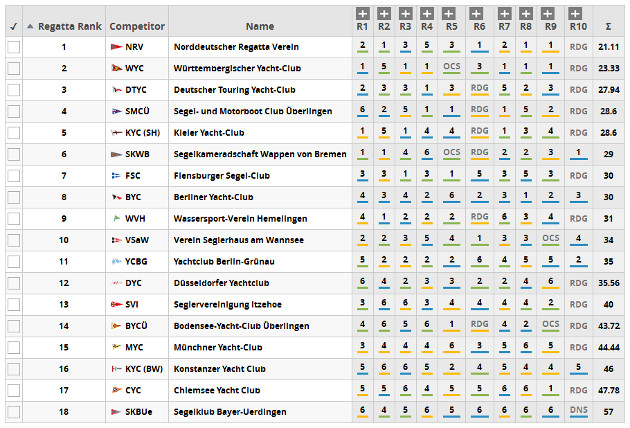Click the SVI red flag icon
The height and width of the screenshot is (428, 630).
click(116, 305)
